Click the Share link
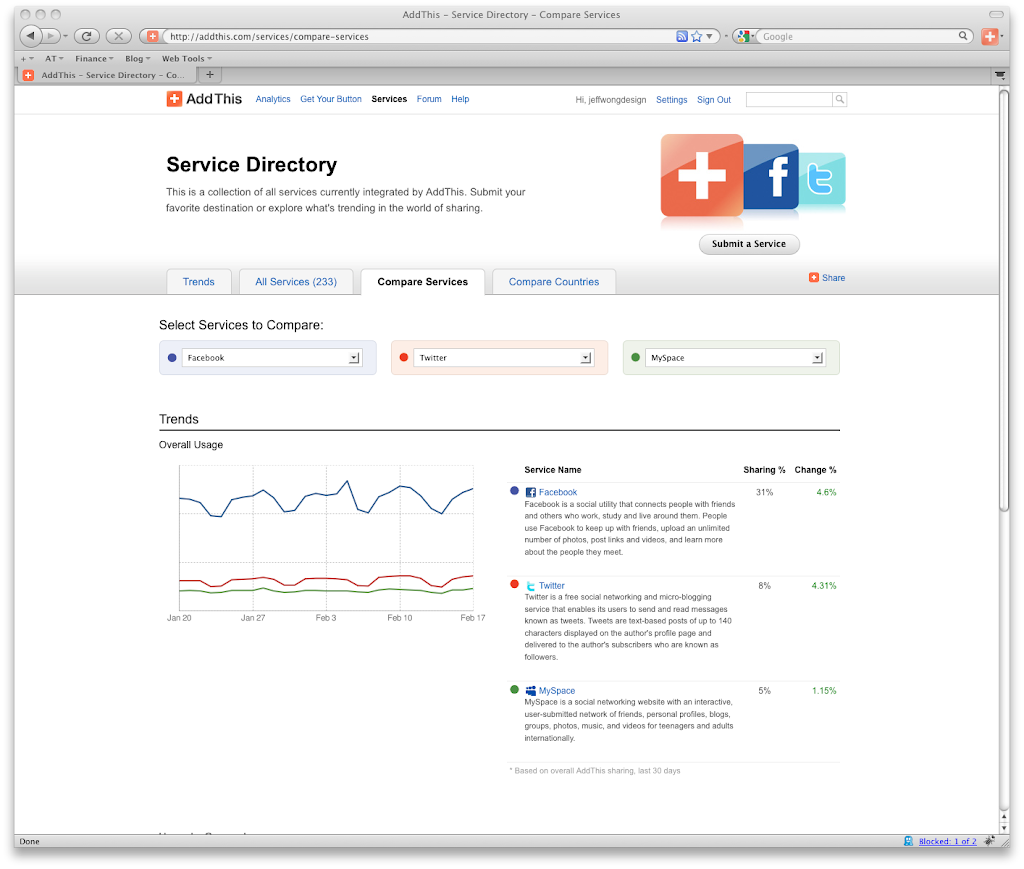 (x=833, y=277)
